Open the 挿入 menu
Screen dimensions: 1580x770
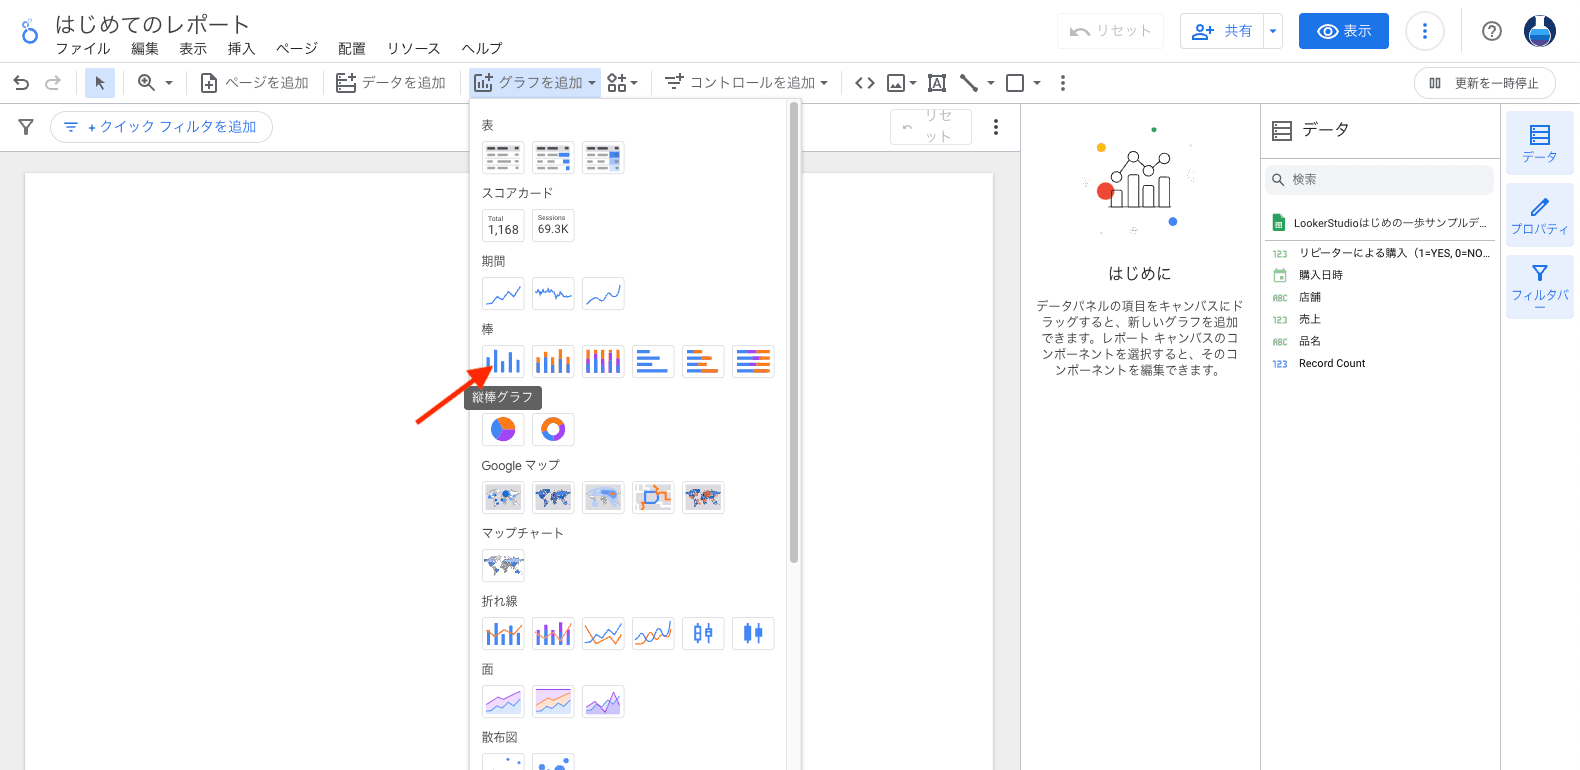click(241, 49)
